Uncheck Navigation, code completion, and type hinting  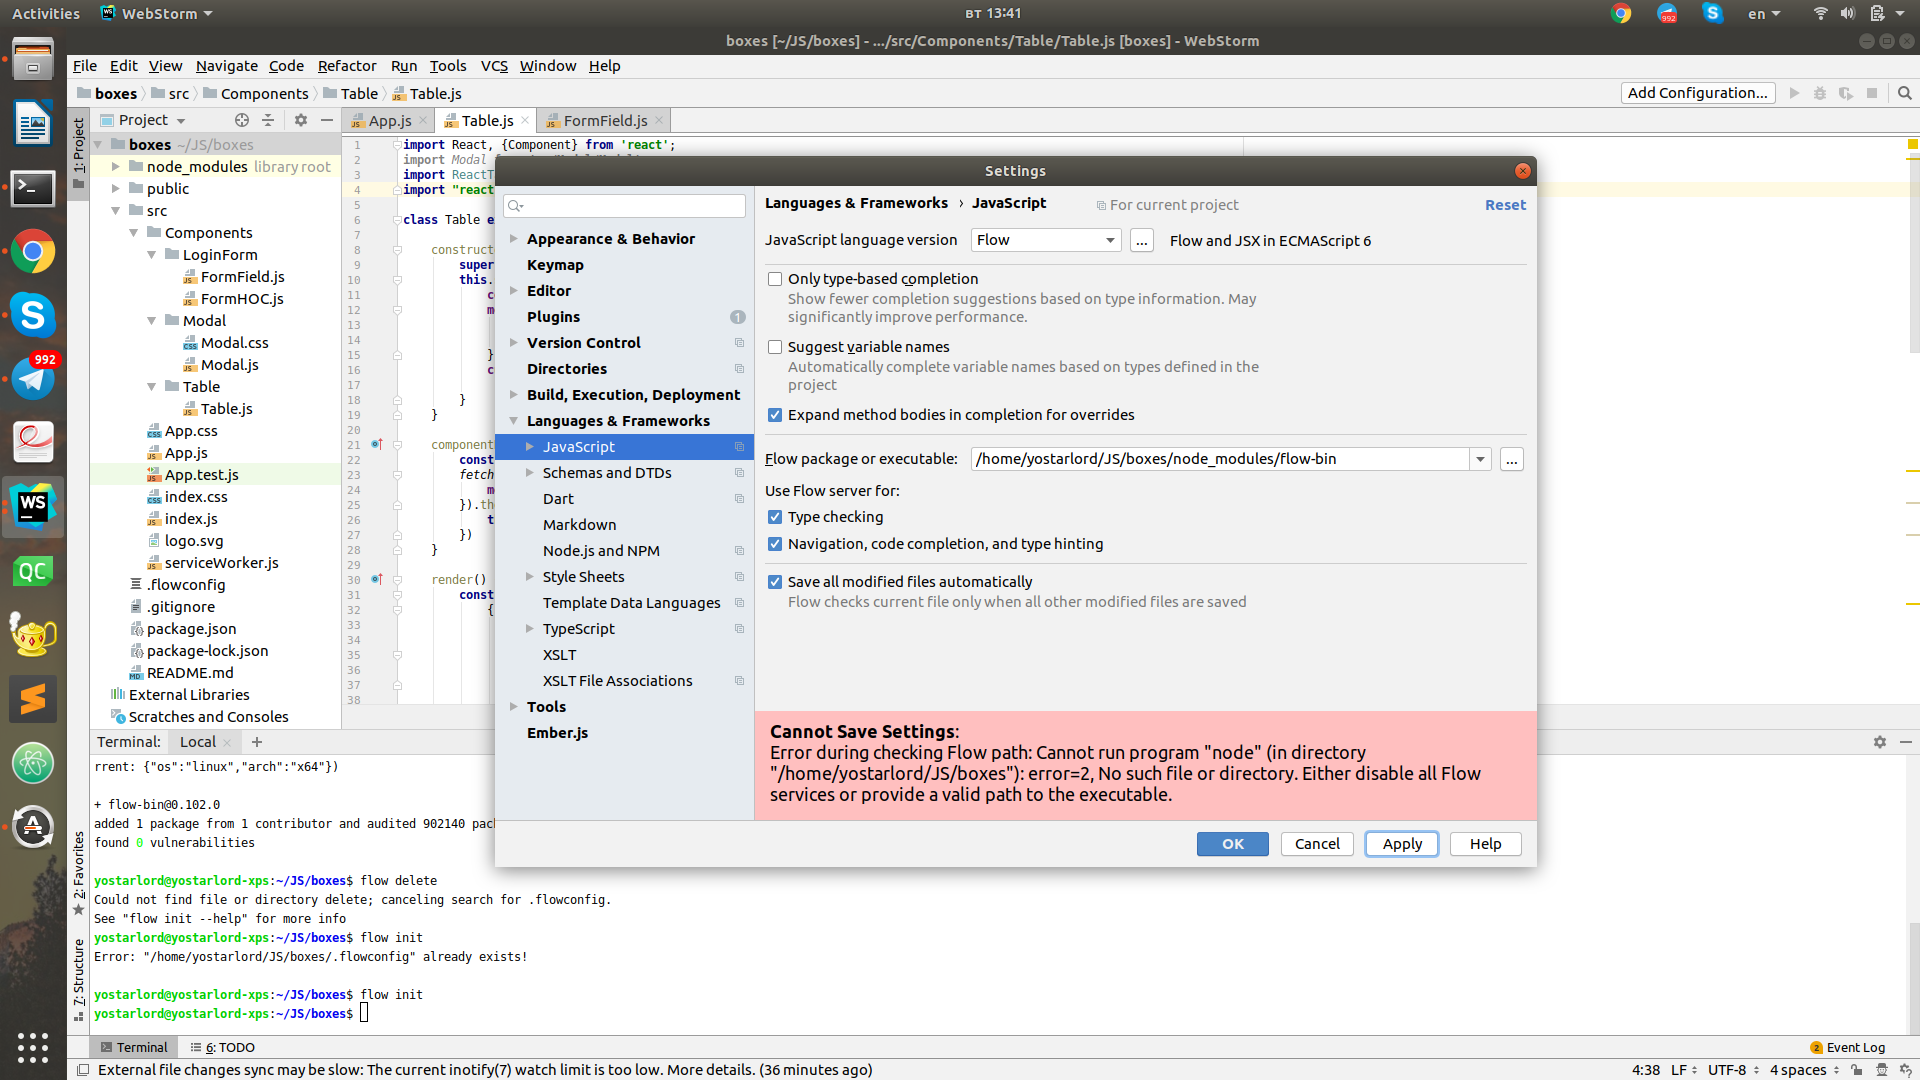coord(775,544)
